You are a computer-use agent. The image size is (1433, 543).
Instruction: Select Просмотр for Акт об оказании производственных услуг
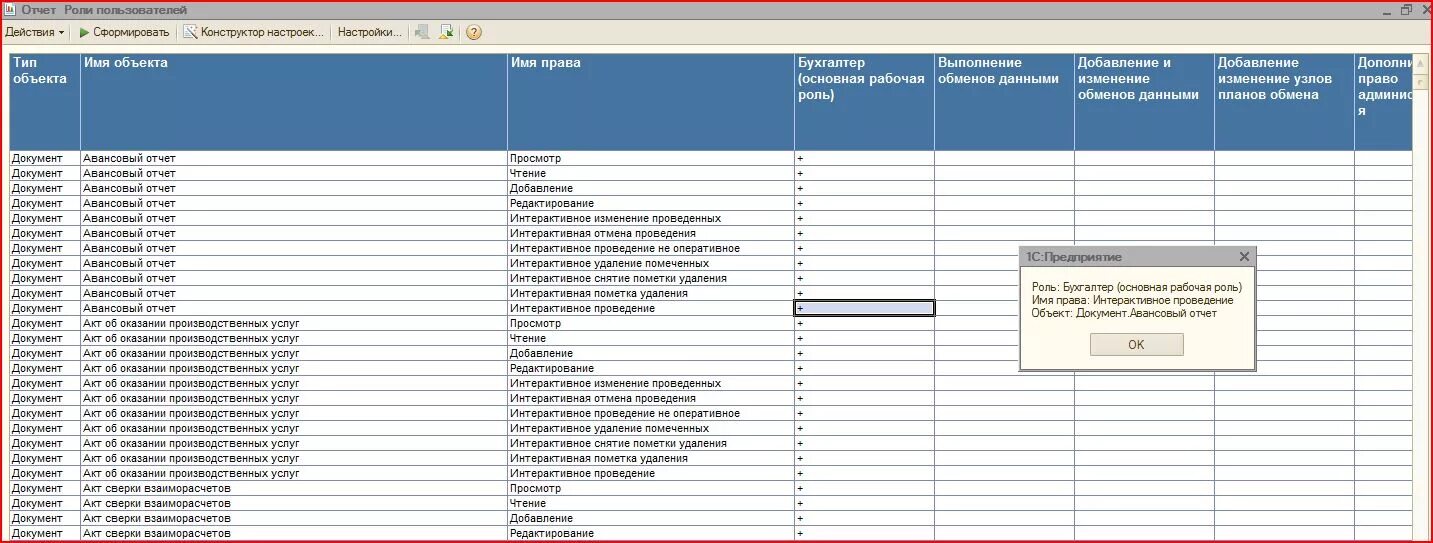[651, 323]
